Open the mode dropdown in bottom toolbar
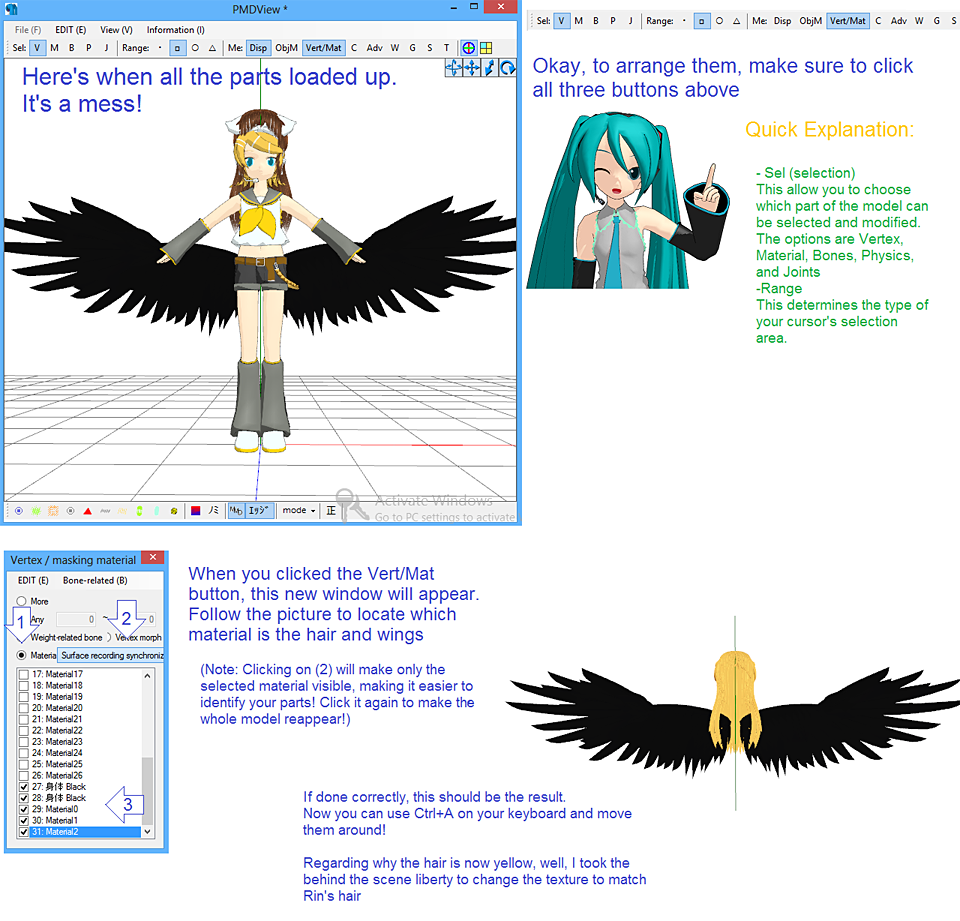The image size is (960, 921). (x=299, y=510)
